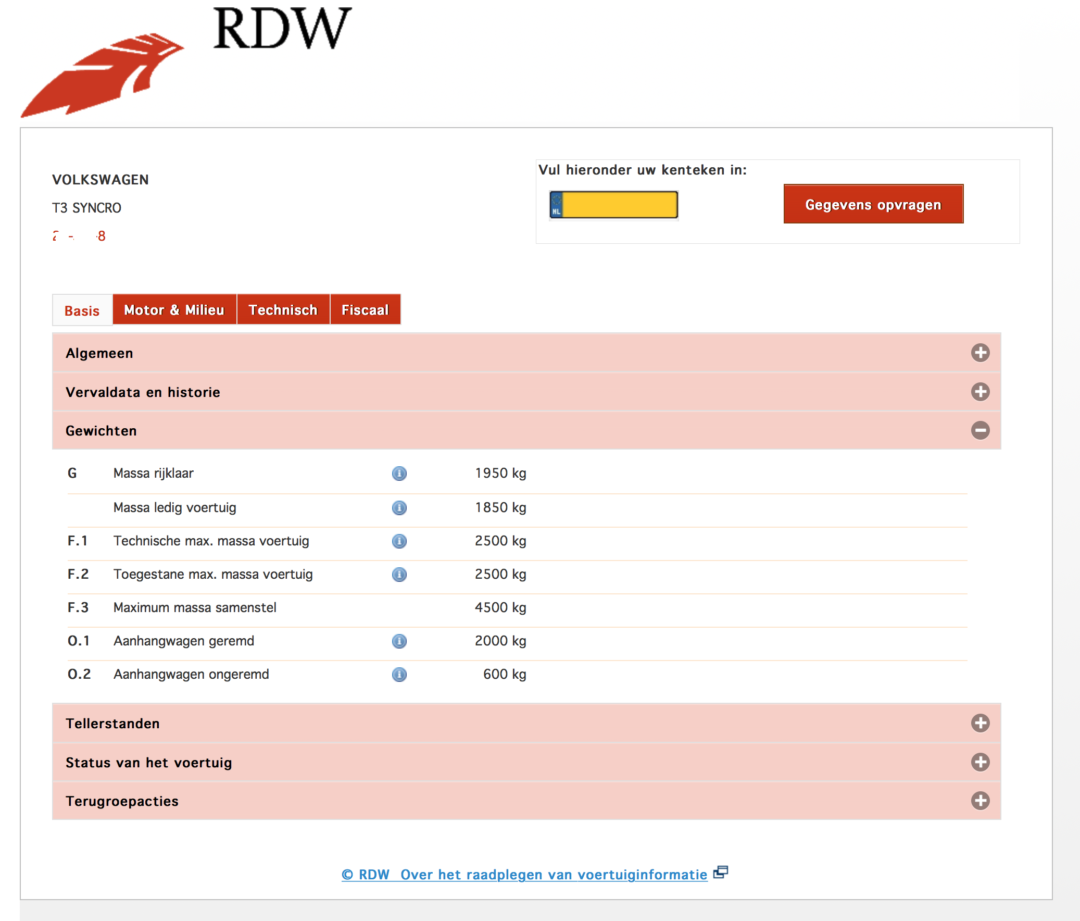The image size is (1080, 921).
Task: Click info icon beside Technische max. massa voertuig
Action: (x=399, y=541)
